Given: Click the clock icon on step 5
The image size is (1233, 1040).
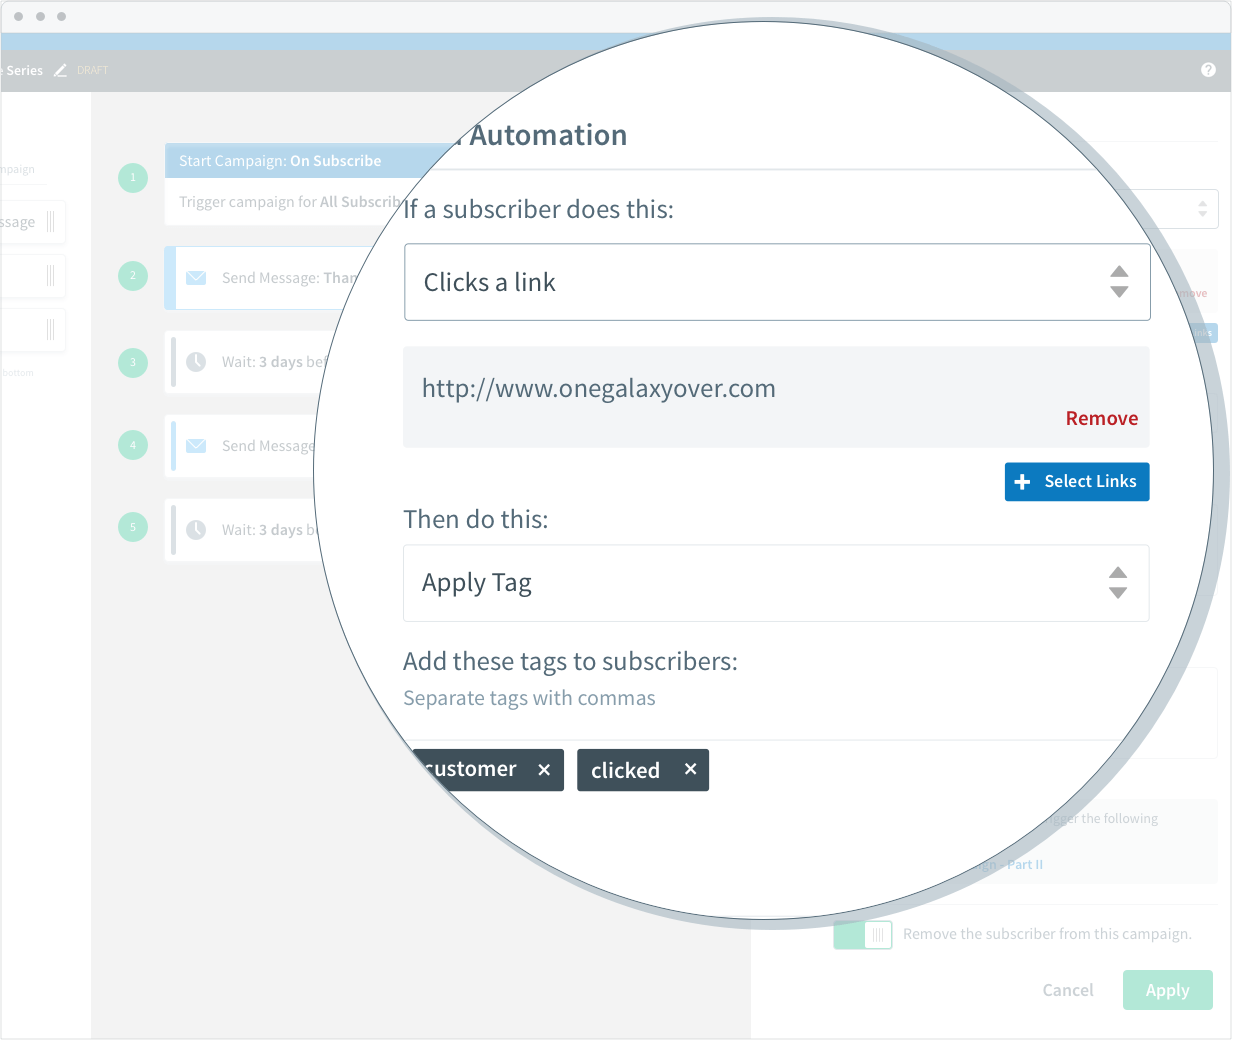Looking at the screenshot, I should [x=196, y=530].
